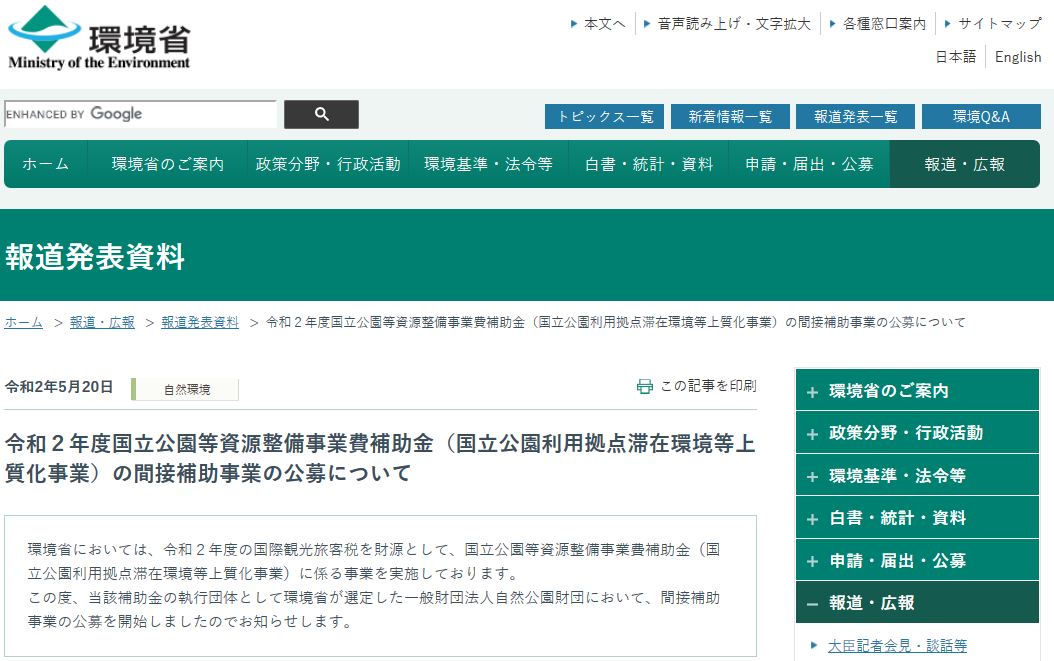The width and height of the screenshot is (1054, 661).
Task: Focus the Google custom search field
Action: (x=140, y=115)
